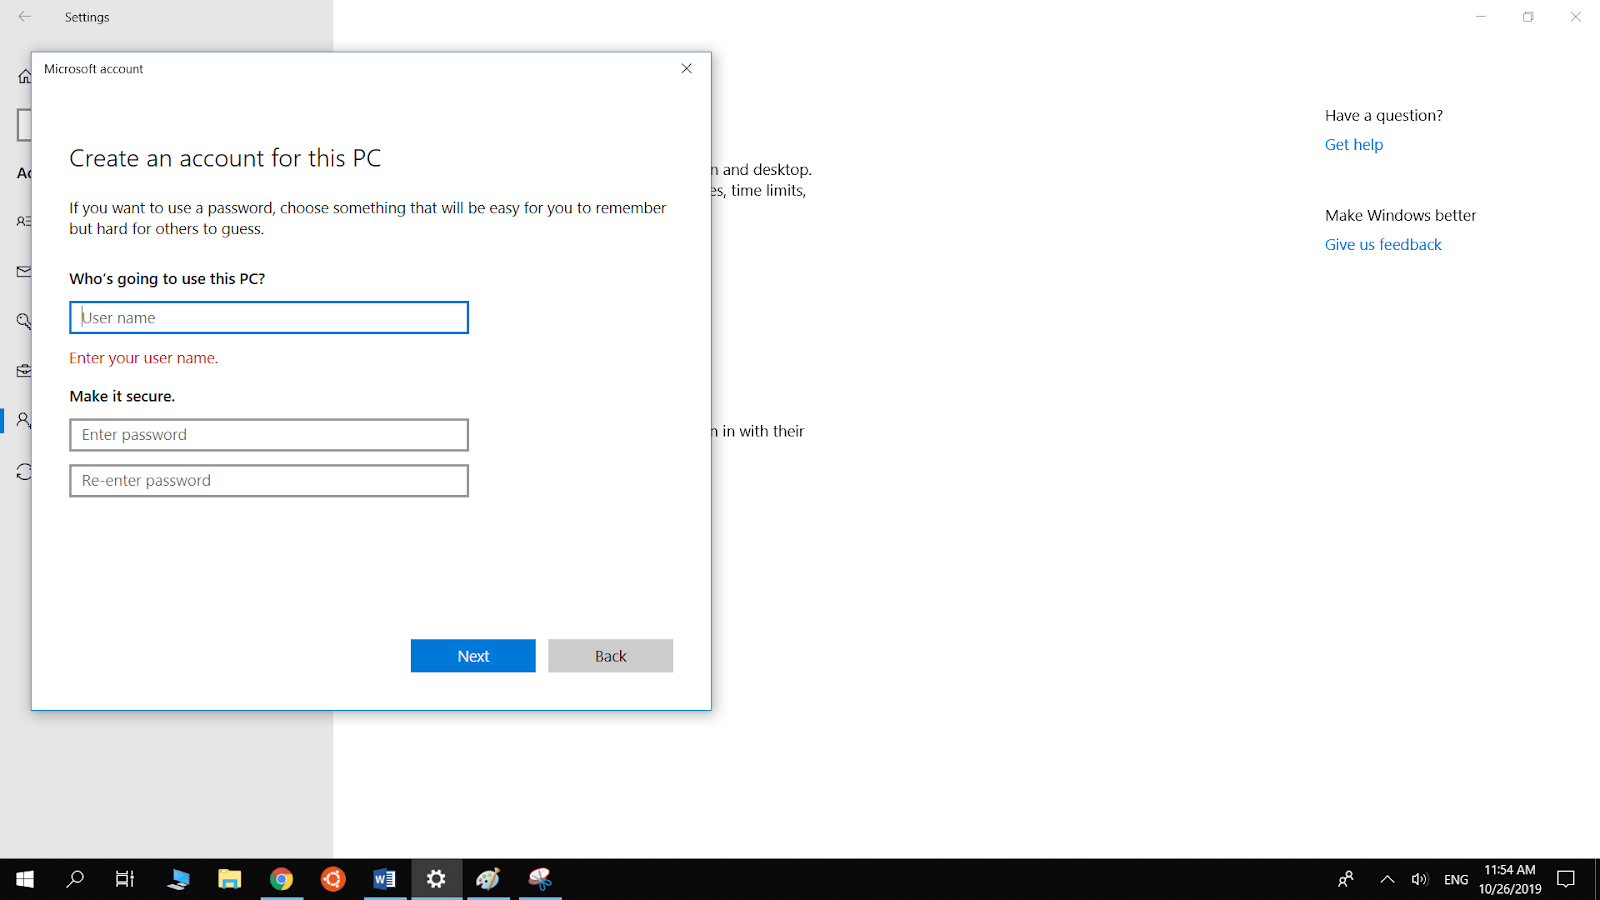1600x900 pixels.
Task: Close the Settings window
Action: click(1575, 17)
